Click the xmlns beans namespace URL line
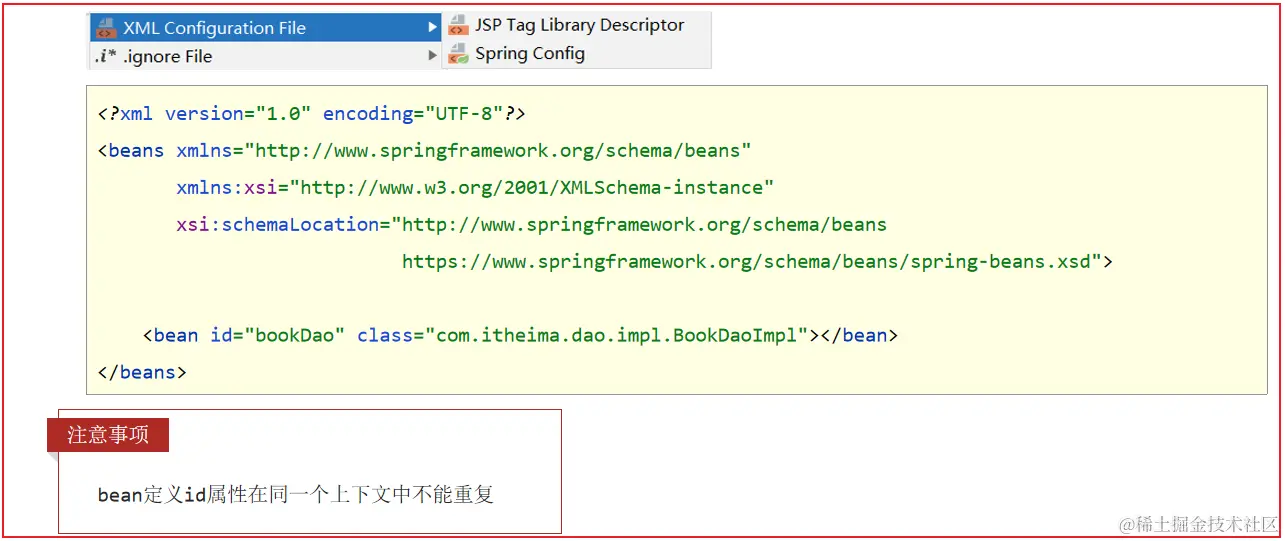The height and width of the screenshot is (541, 1285). 424,151
